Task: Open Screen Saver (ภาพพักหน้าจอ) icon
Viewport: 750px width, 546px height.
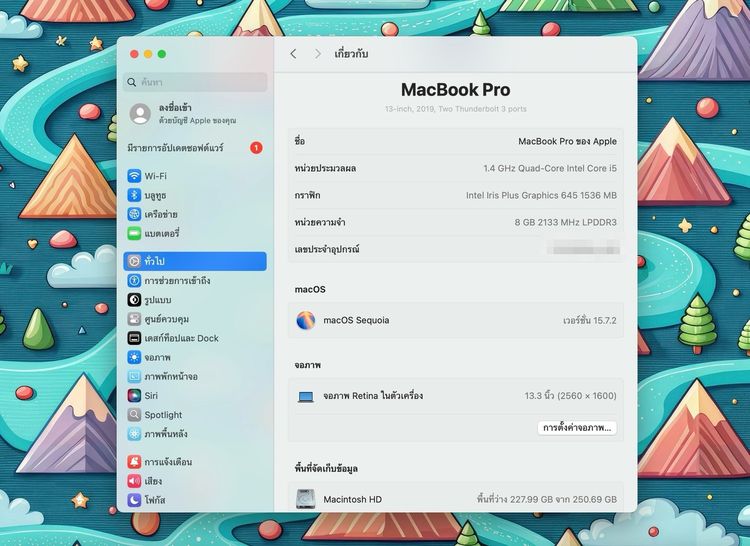Action: (134, 376)
